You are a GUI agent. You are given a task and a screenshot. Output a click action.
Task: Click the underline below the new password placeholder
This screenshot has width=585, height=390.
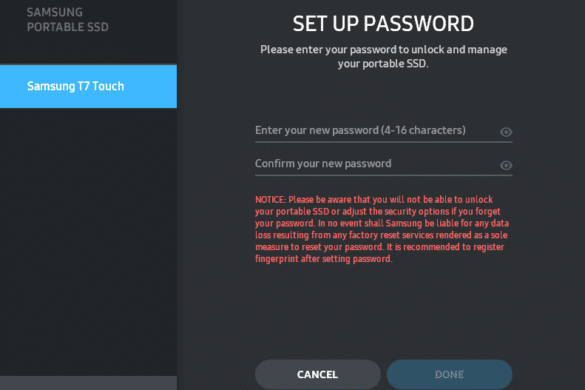click(x=384, y=142)
